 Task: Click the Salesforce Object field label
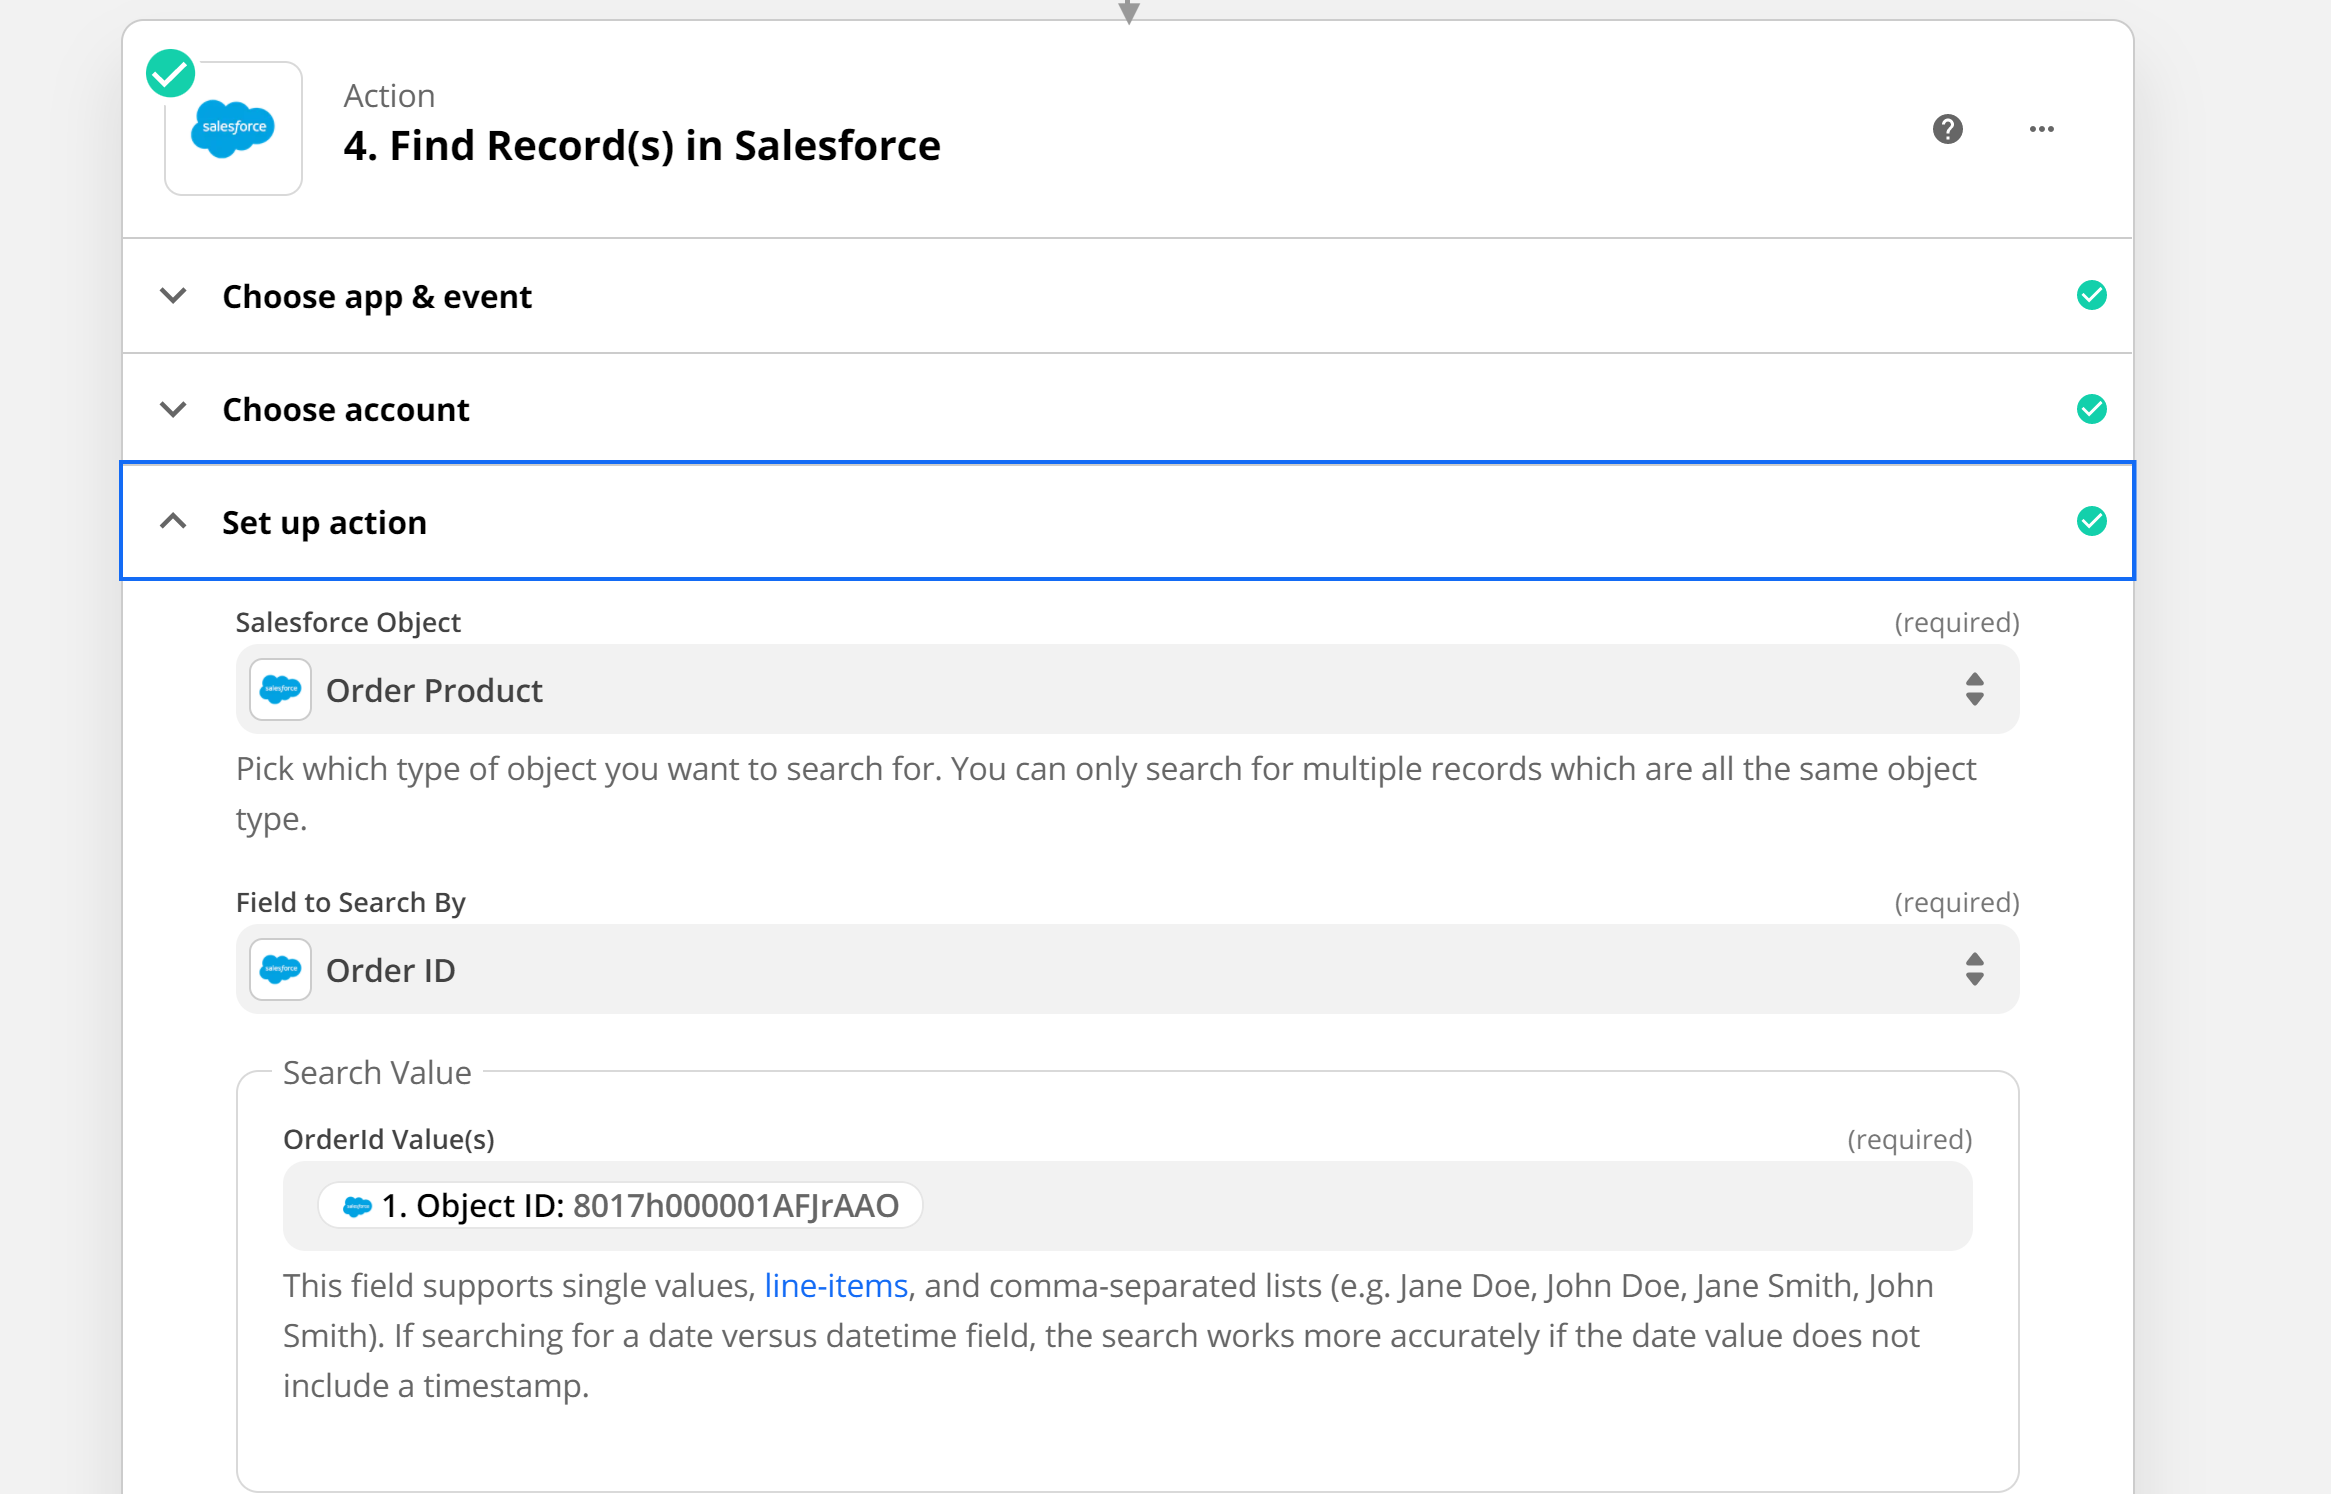point(348,622)
